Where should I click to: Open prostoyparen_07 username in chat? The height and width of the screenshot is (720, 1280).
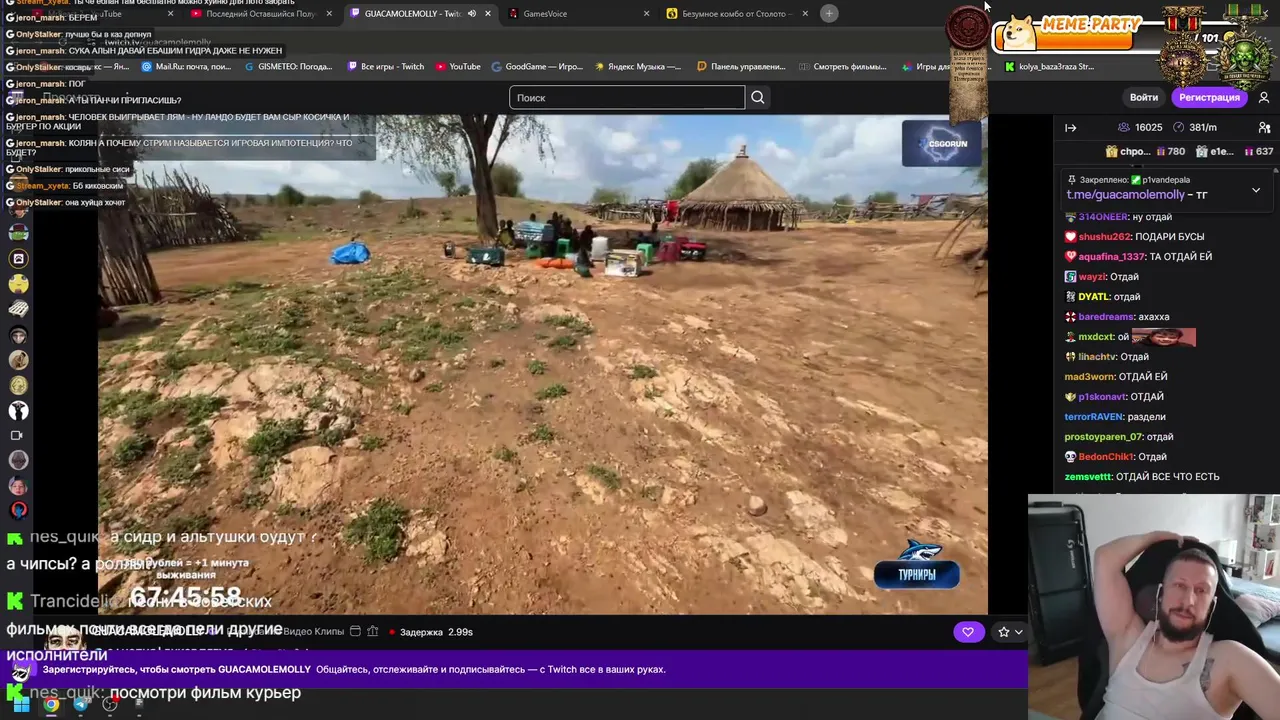[1103, 437]
